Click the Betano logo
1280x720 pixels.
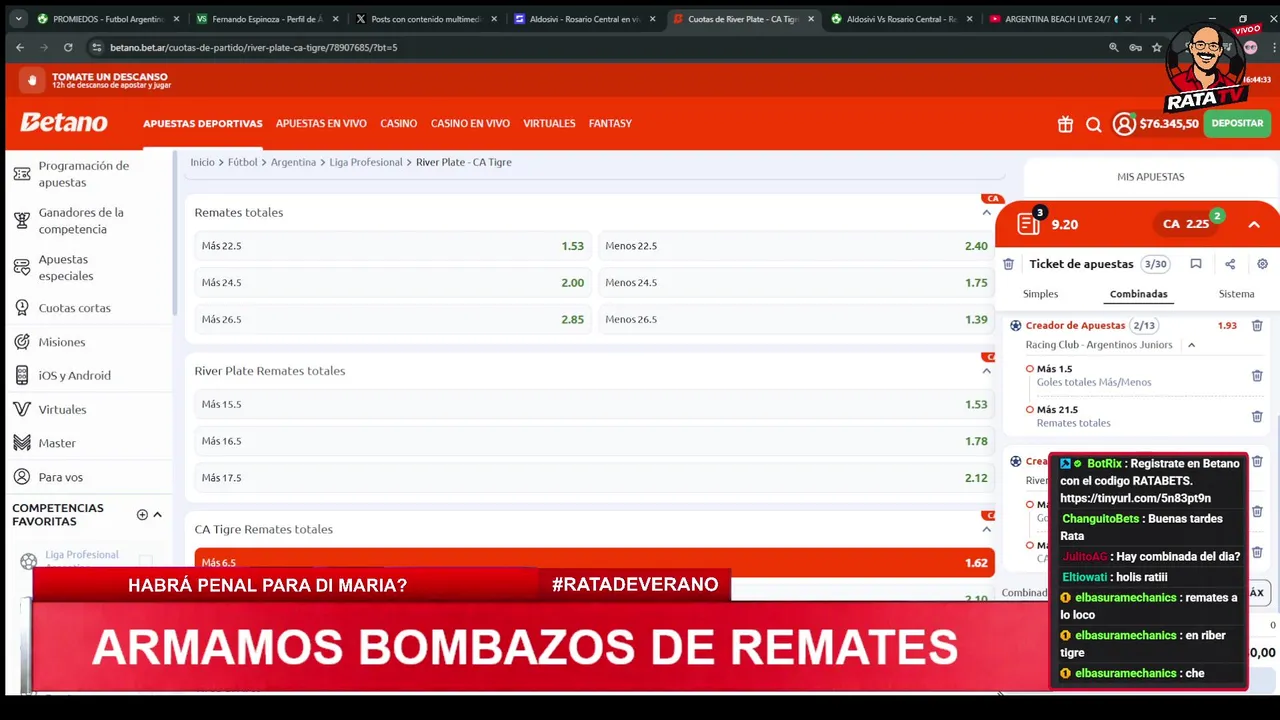pos(64,123)
